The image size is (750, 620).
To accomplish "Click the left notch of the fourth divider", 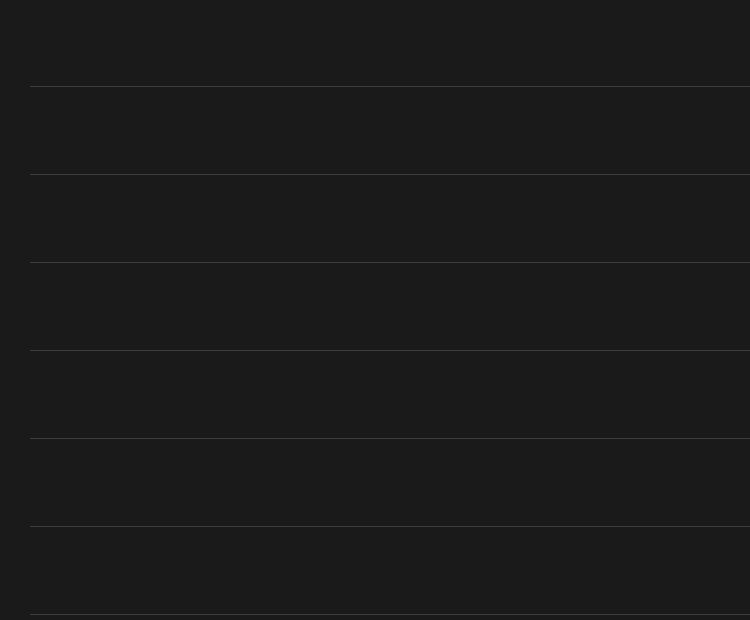I will 28,349.
